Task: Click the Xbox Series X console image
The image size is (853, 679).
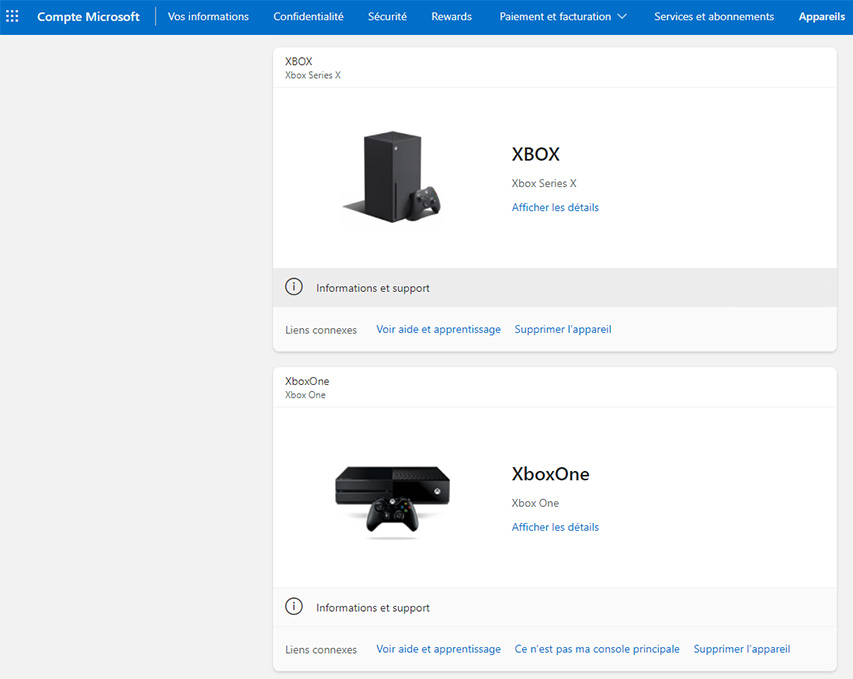Action: click(x=392, y=176)
